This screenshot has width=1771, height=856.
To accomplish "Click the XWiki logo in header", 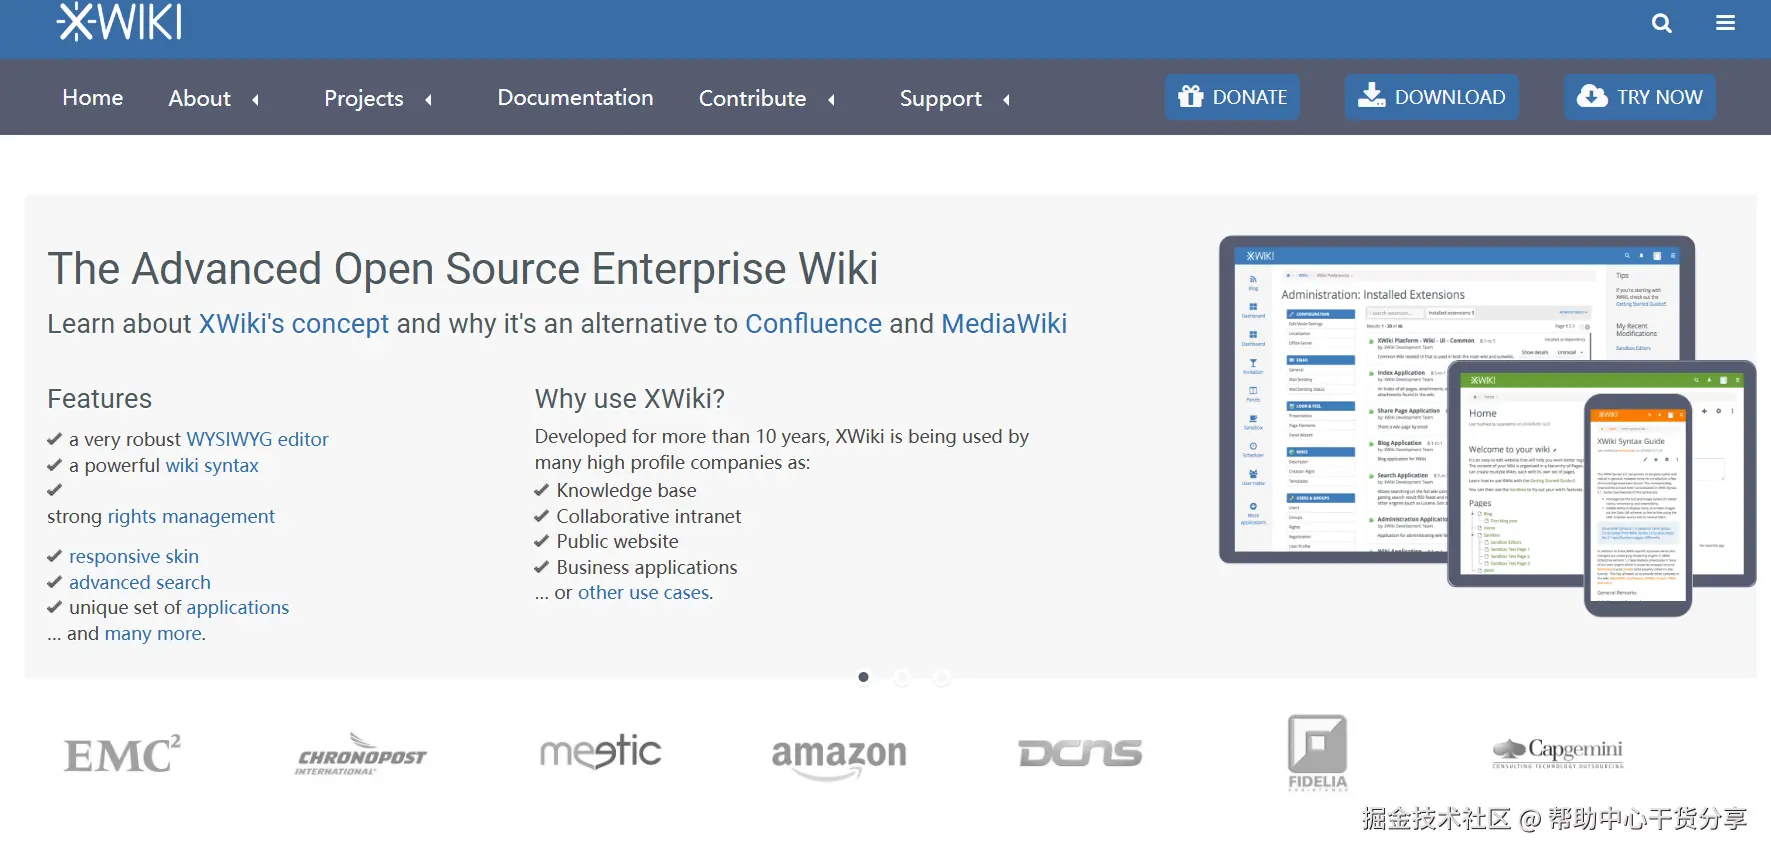I will point(120,21).
